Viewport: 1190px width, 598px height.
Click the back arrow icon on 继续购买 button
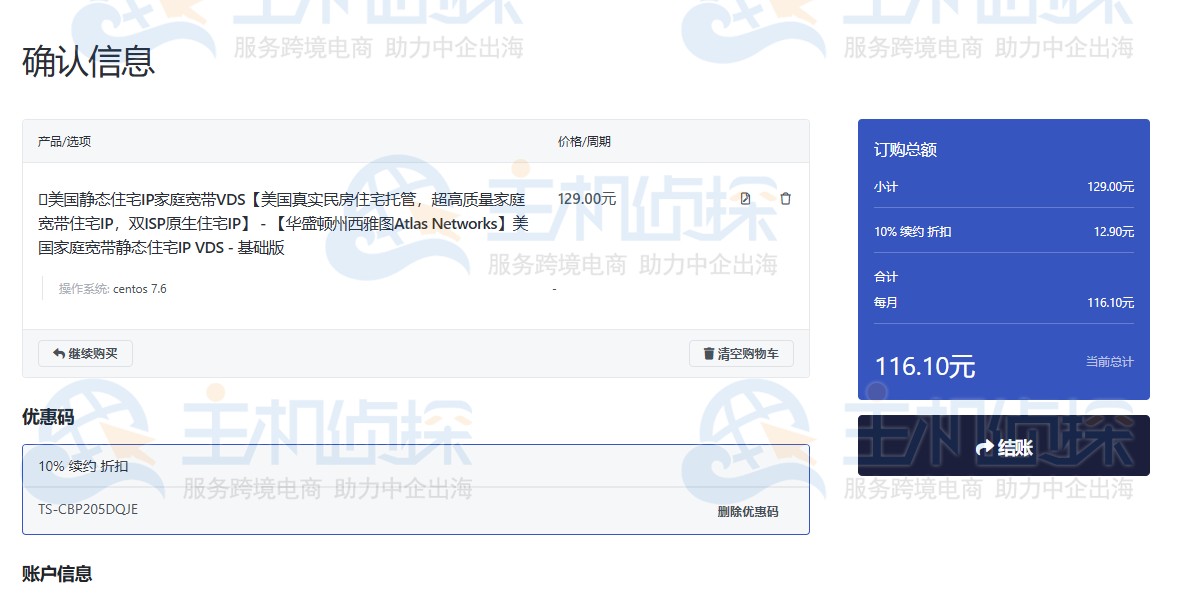(59, 352)
